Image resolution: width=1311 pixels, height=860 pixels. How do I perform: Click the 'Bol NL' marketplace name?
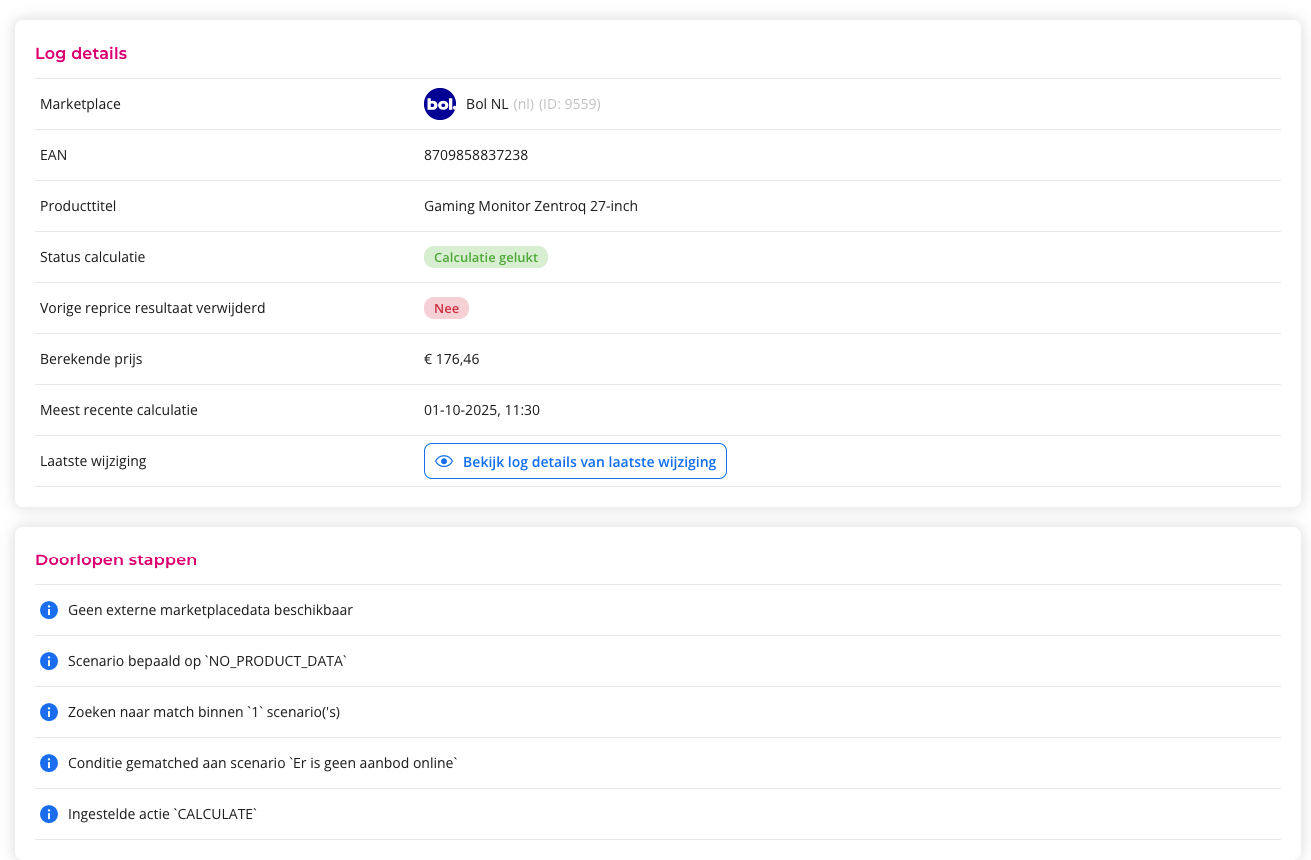point(487,104)
